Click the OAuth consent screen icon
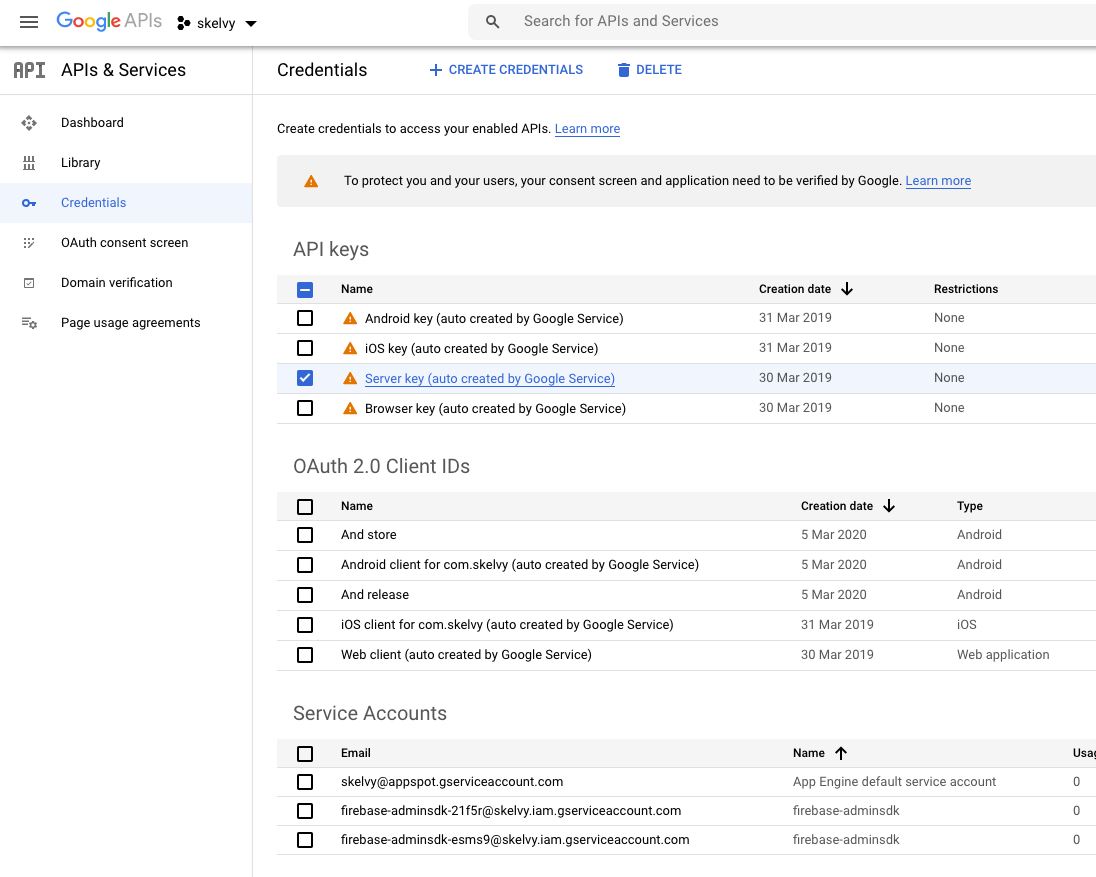The width and height of the screenshot is (1096, 877). 29,243
